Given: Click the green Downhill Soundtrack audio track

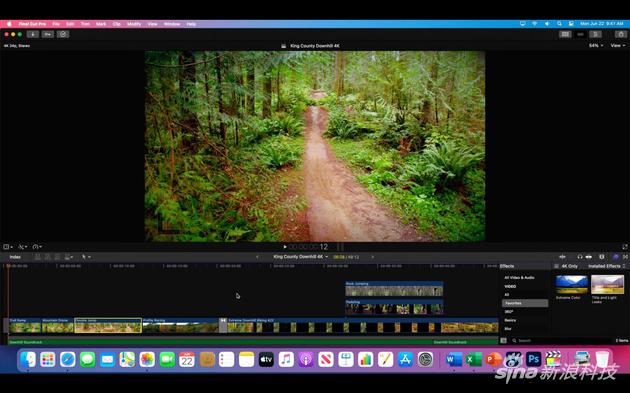Looking at the screenshot, I should [x=253, y=342].
